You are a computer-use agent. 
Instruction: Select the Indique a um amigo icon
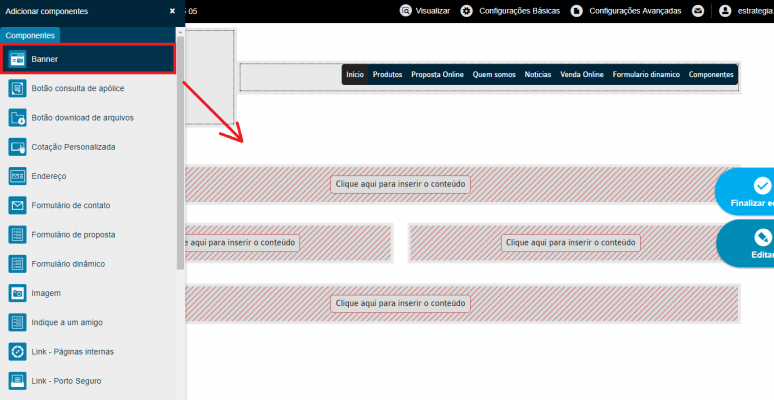pyautogui.click(x=17, y=322)
